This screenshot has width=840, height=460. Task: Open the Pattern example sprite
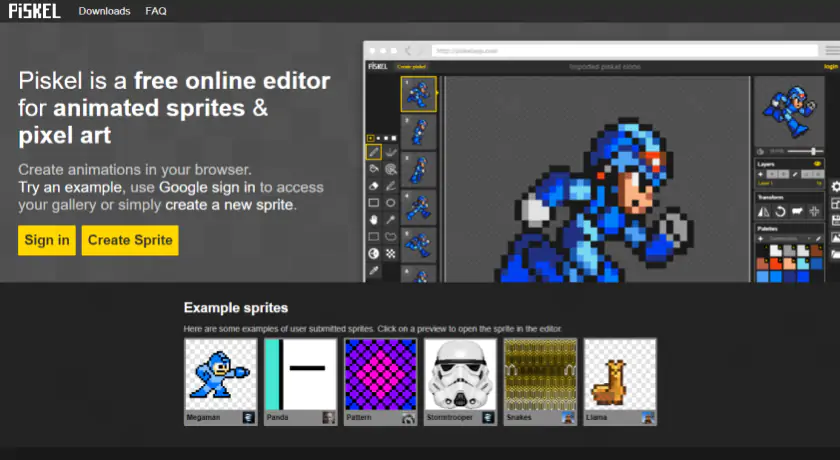pyautogui.click(x=380, y=381)
